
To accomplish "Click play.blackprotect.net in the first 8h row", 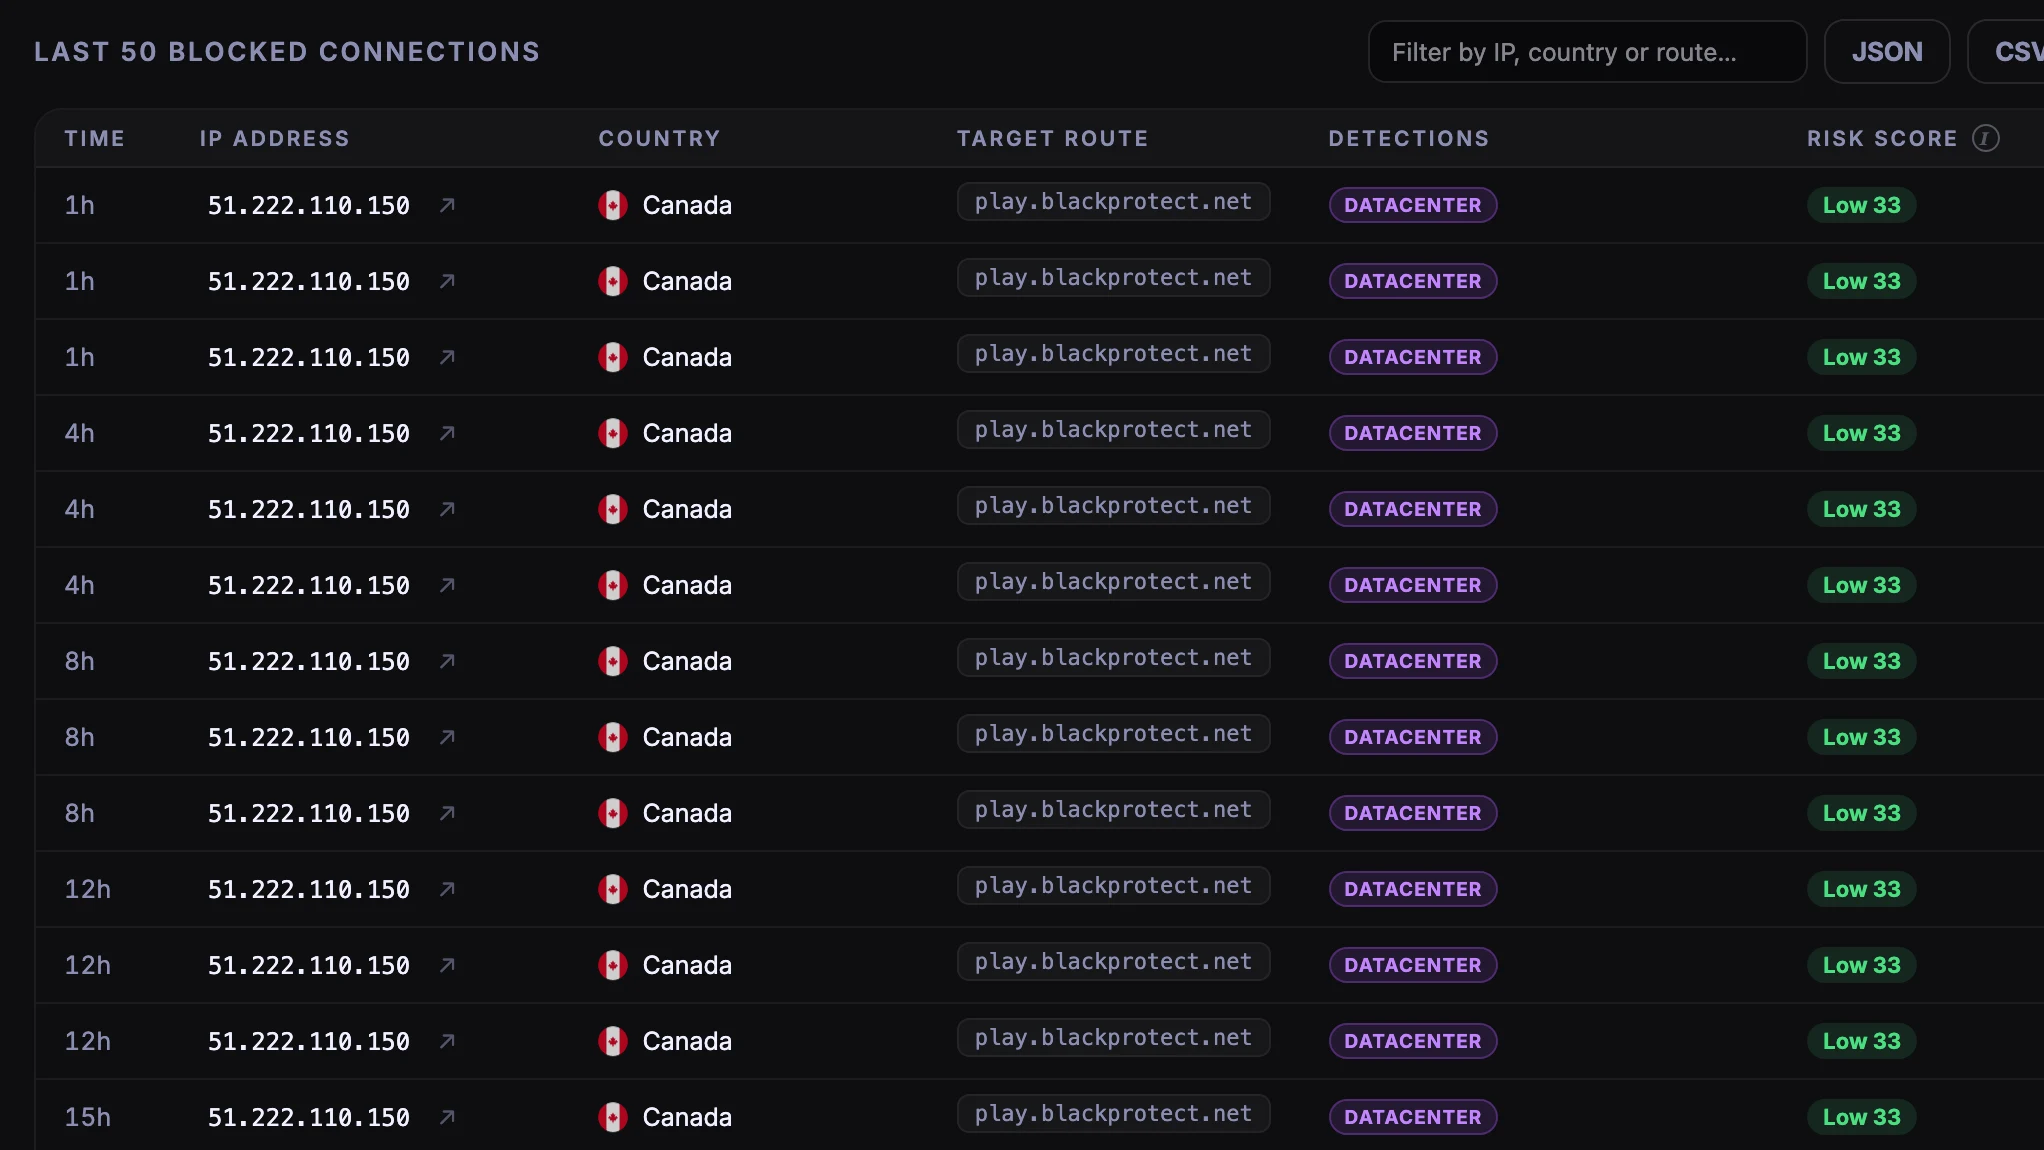I will tap(1113, 658).
